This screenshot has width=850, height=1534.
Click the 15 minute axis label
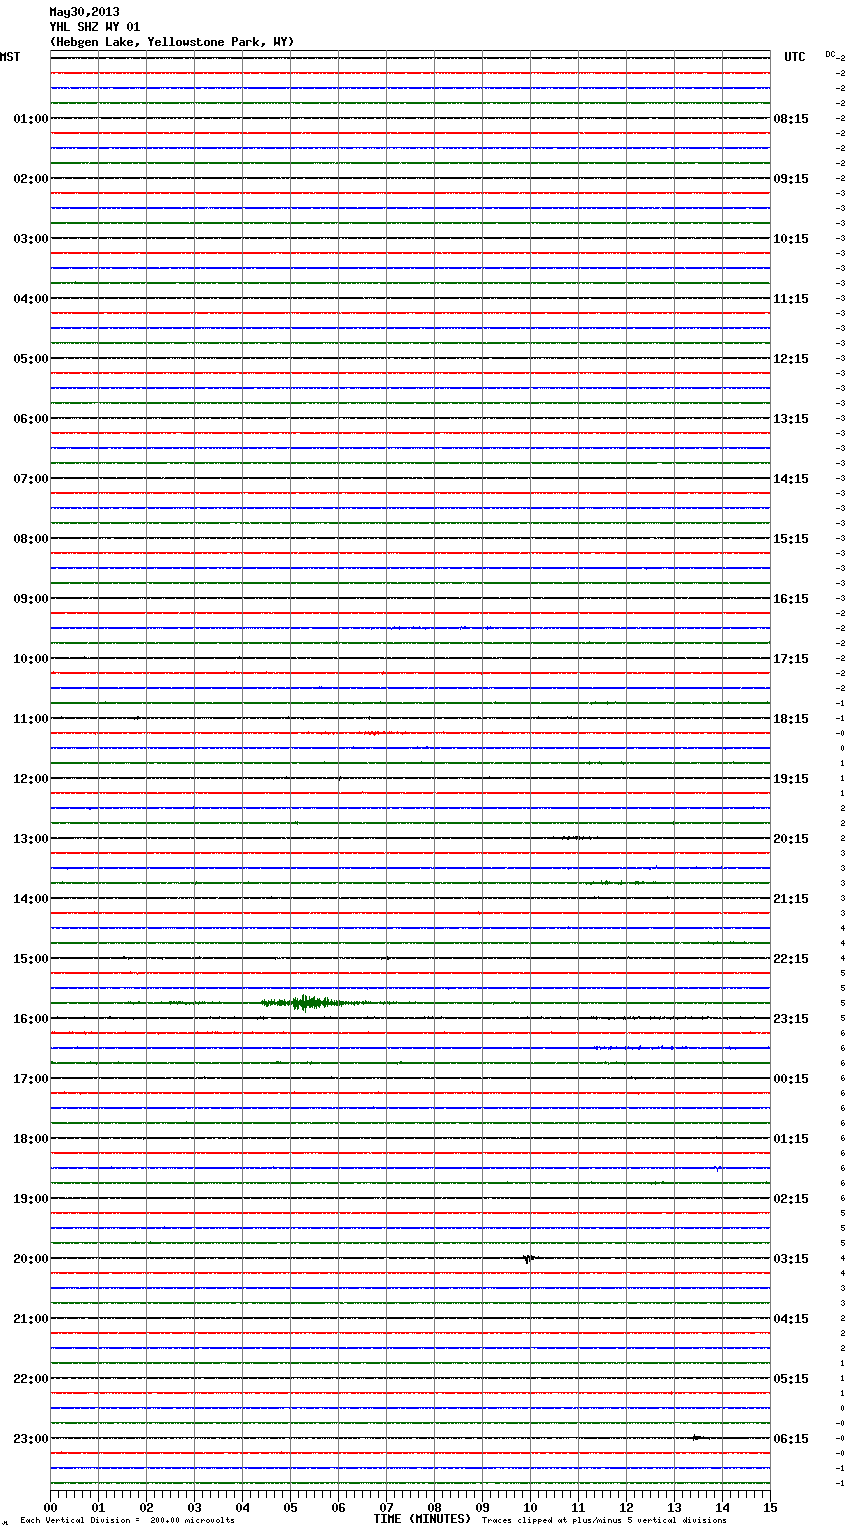tap(770, 1507)
